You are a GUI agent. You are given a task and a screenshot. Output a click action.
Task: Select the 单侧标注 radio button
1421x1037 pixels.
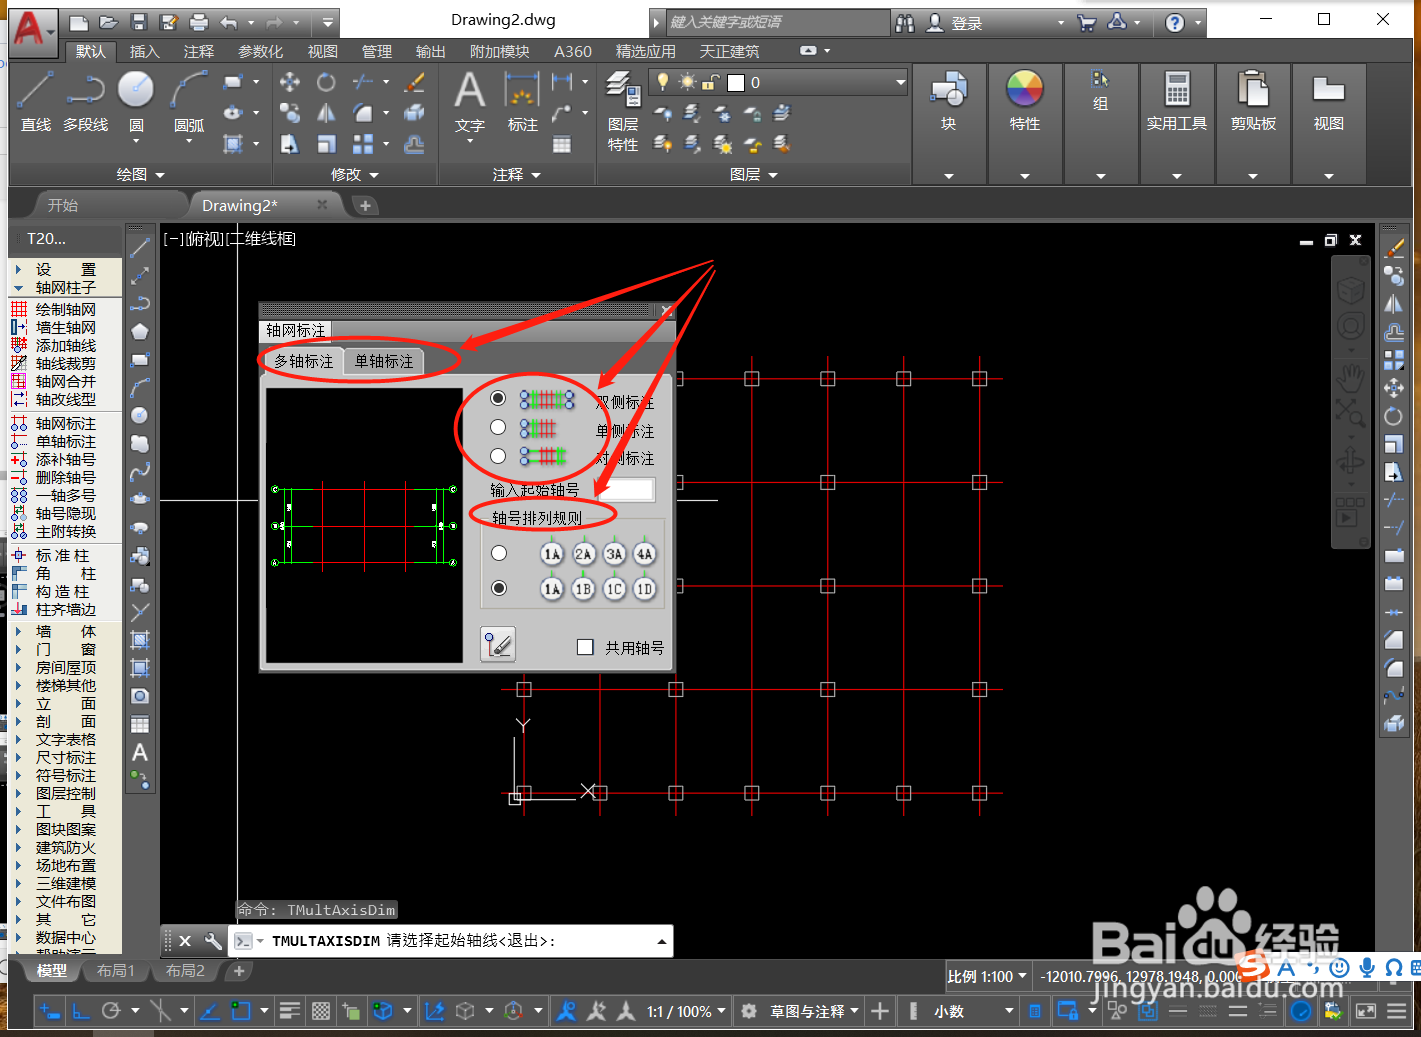click(498, 427)
